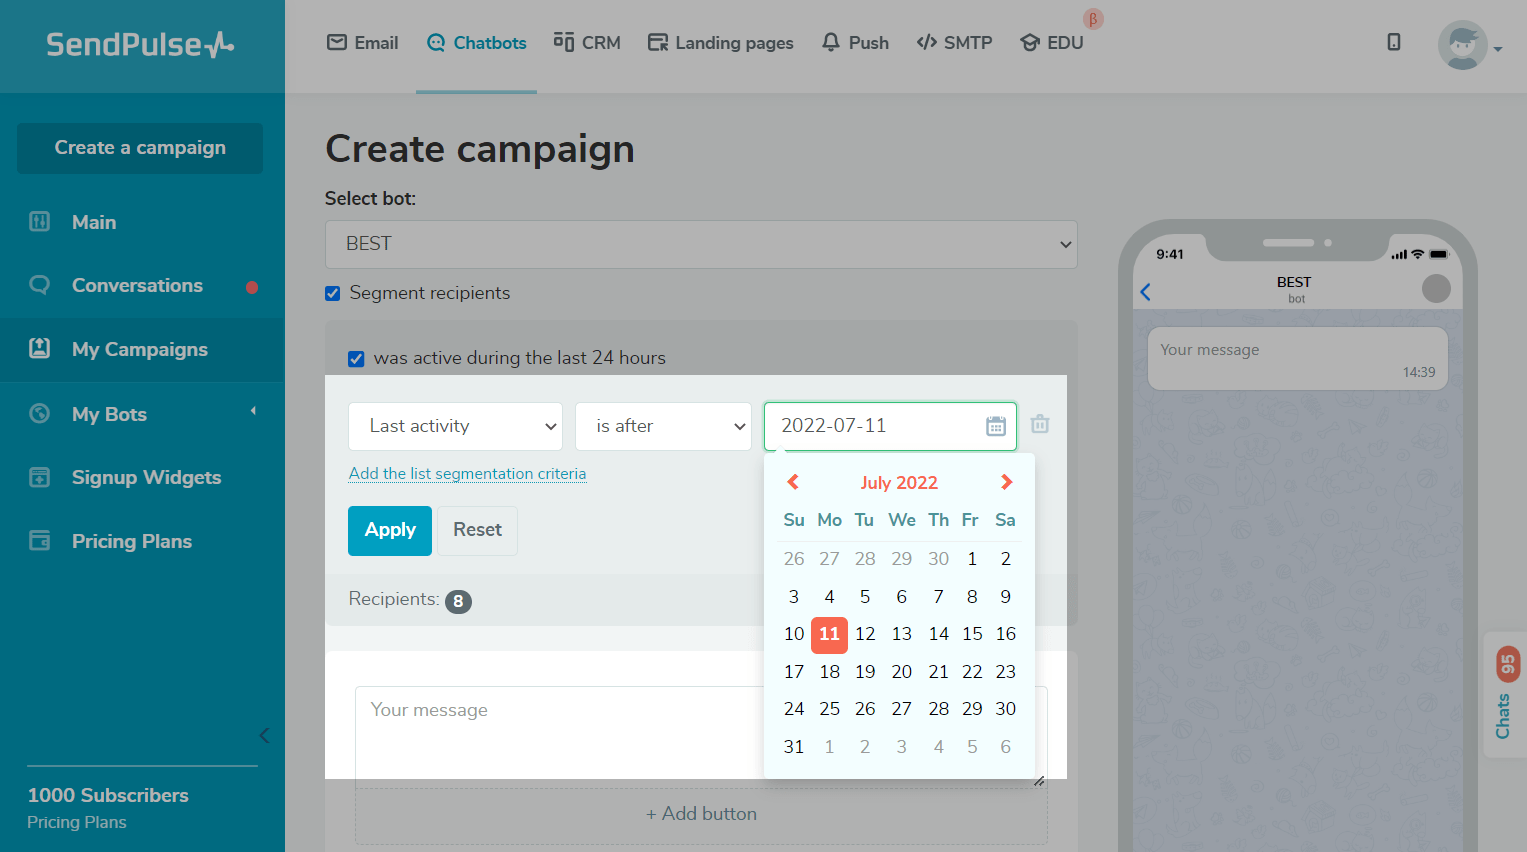This screenshot has height=852, width=1527.
Task: Open the Chats side widget
Action: (x=1505, y=694)
